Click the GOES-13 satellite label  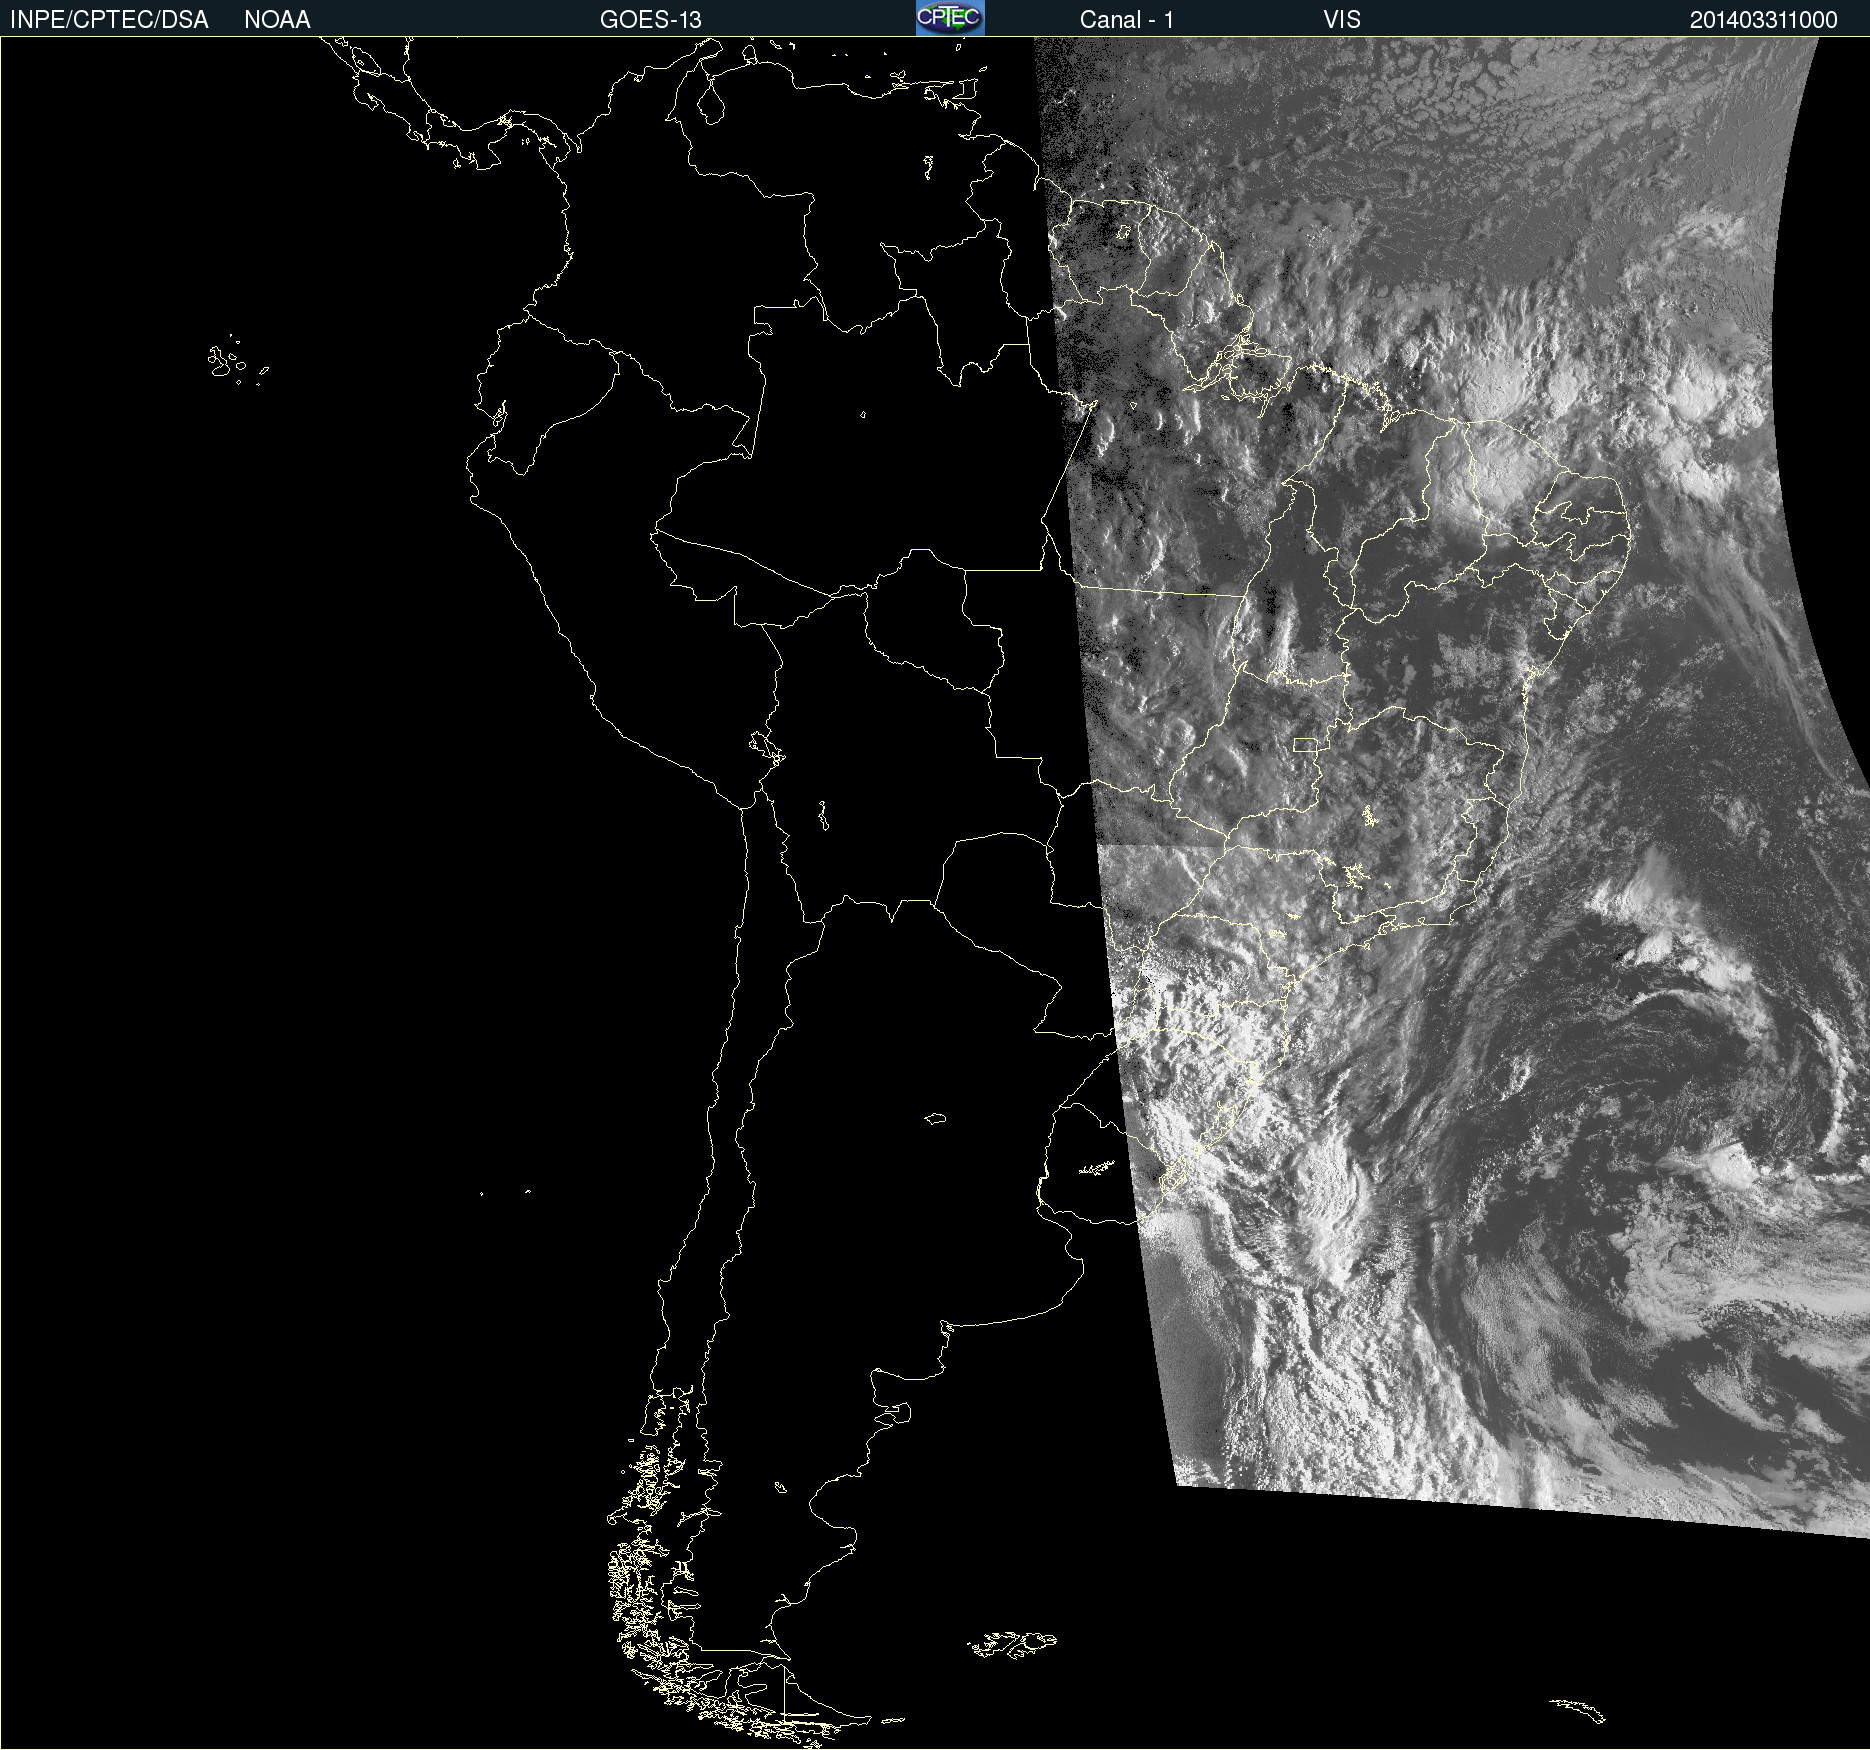651,20
